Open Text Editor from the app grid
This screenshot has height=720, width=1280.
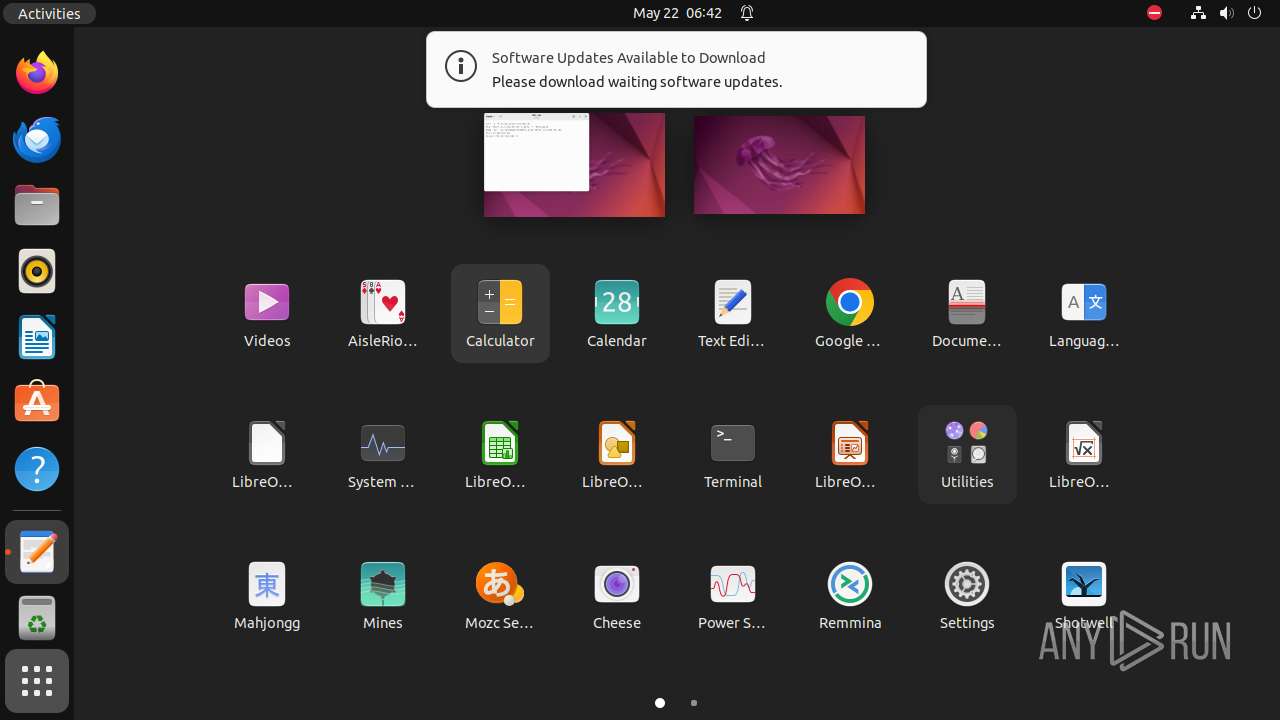tap(733, 313)
